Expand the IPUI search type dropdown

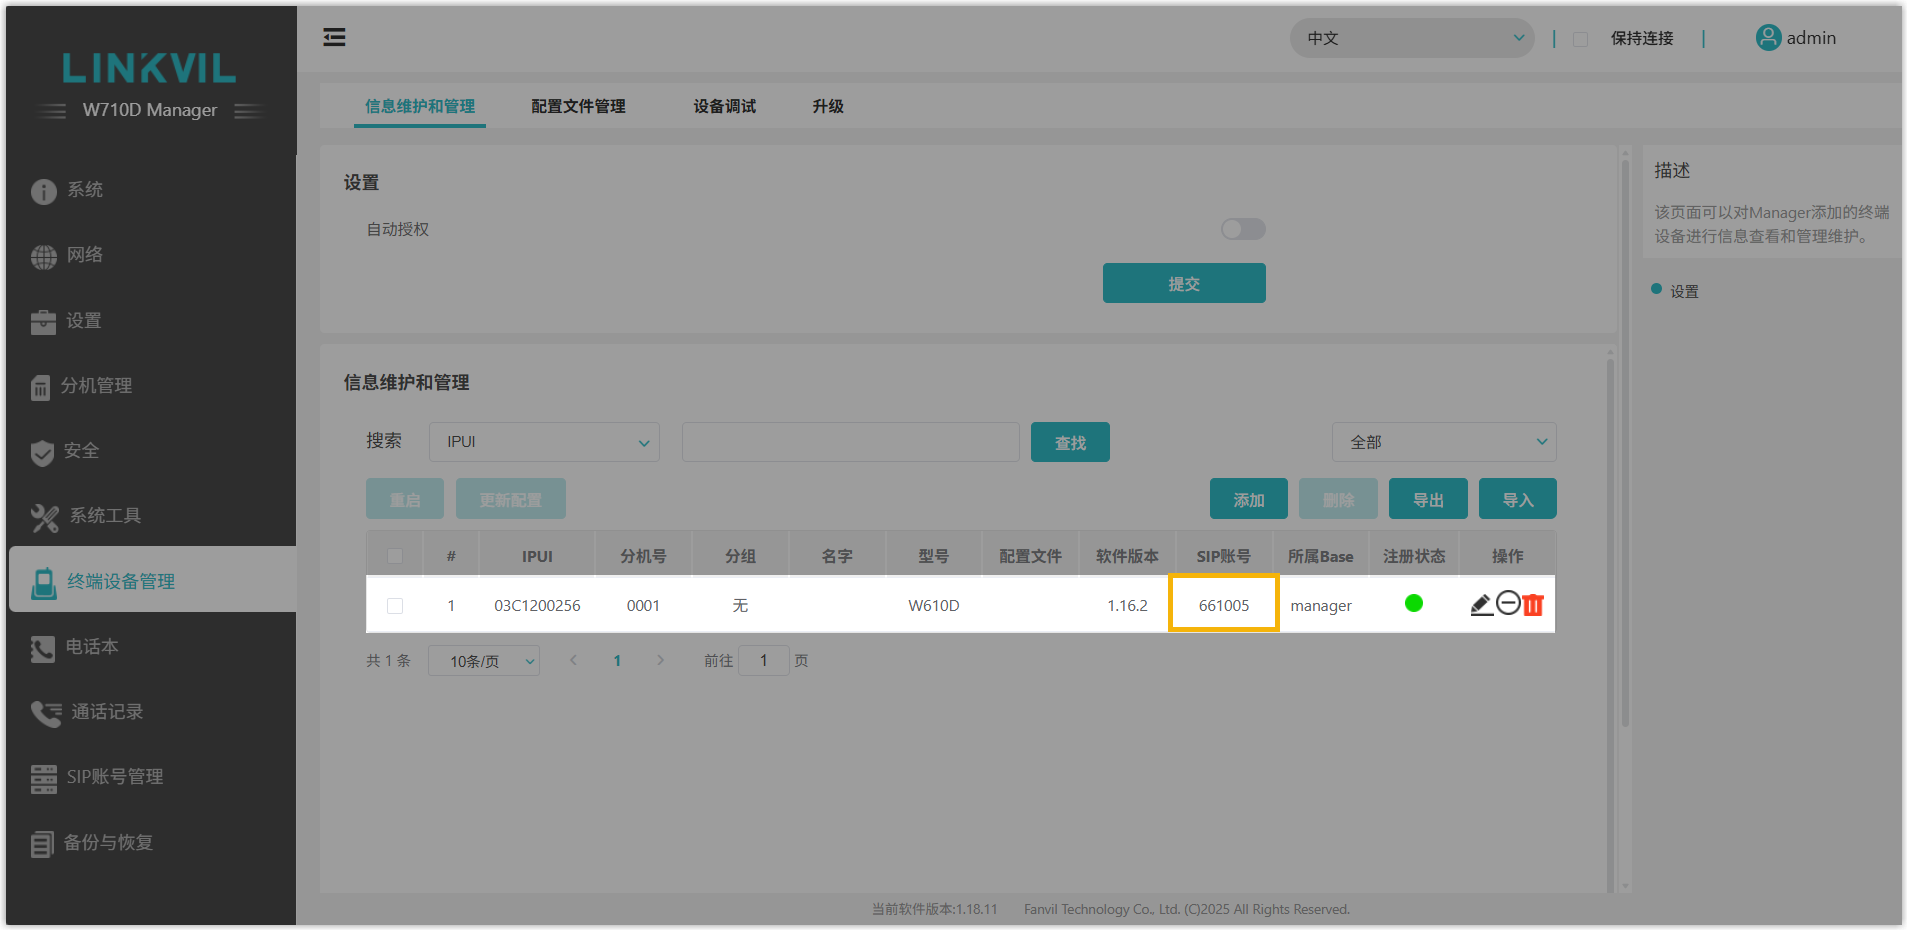pyautogui.click(x=544, y=442)
